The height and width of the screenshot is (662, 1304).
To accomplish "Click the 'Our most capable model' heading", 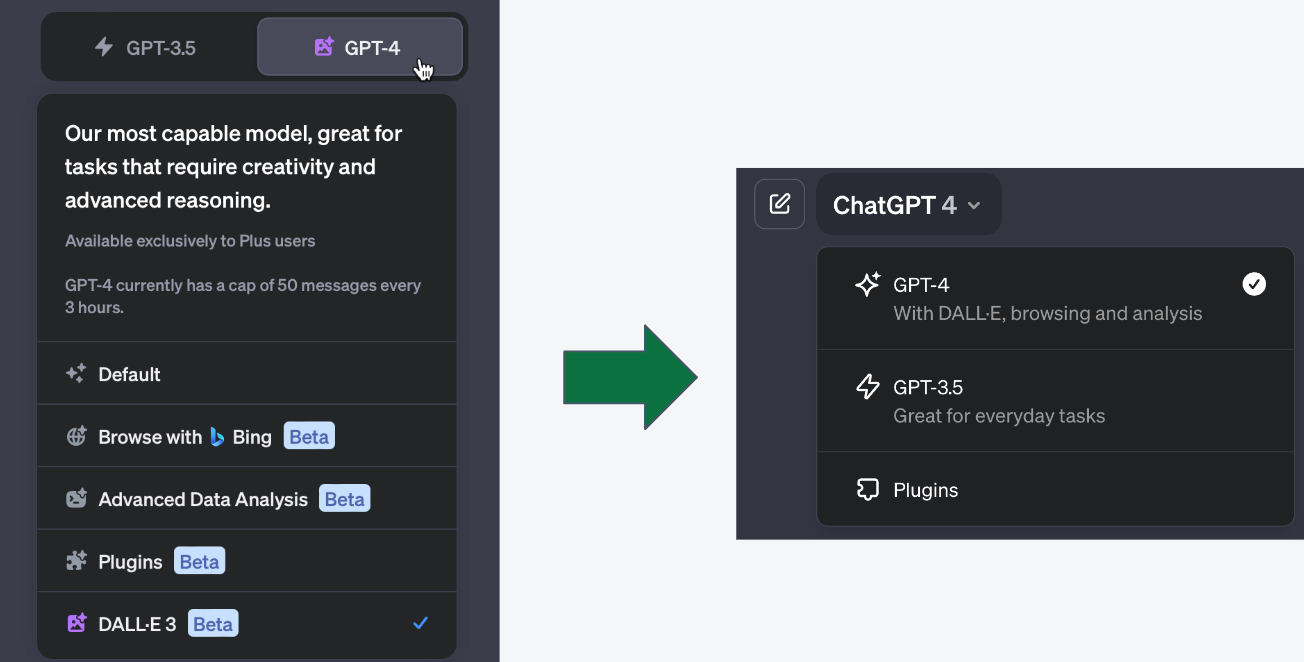I will click(234, 167).
